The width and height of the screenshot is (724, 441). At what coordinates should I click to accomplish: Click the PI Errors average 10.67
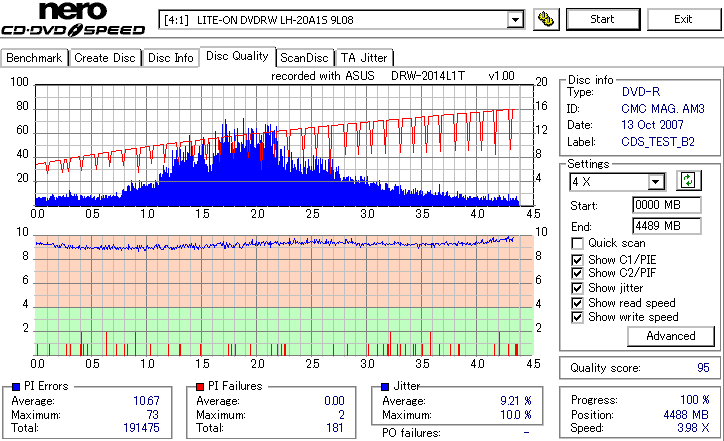coord(146,401)
